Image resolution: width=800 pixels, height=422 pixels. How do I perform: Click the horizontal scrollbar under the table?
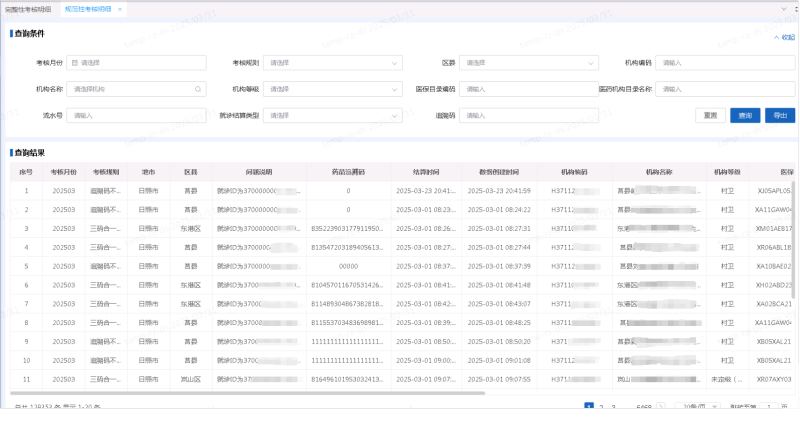coord(300,394)
